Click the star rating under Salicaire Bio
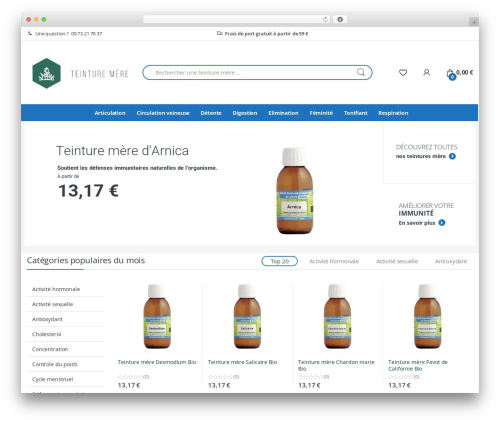 point(220,377)
